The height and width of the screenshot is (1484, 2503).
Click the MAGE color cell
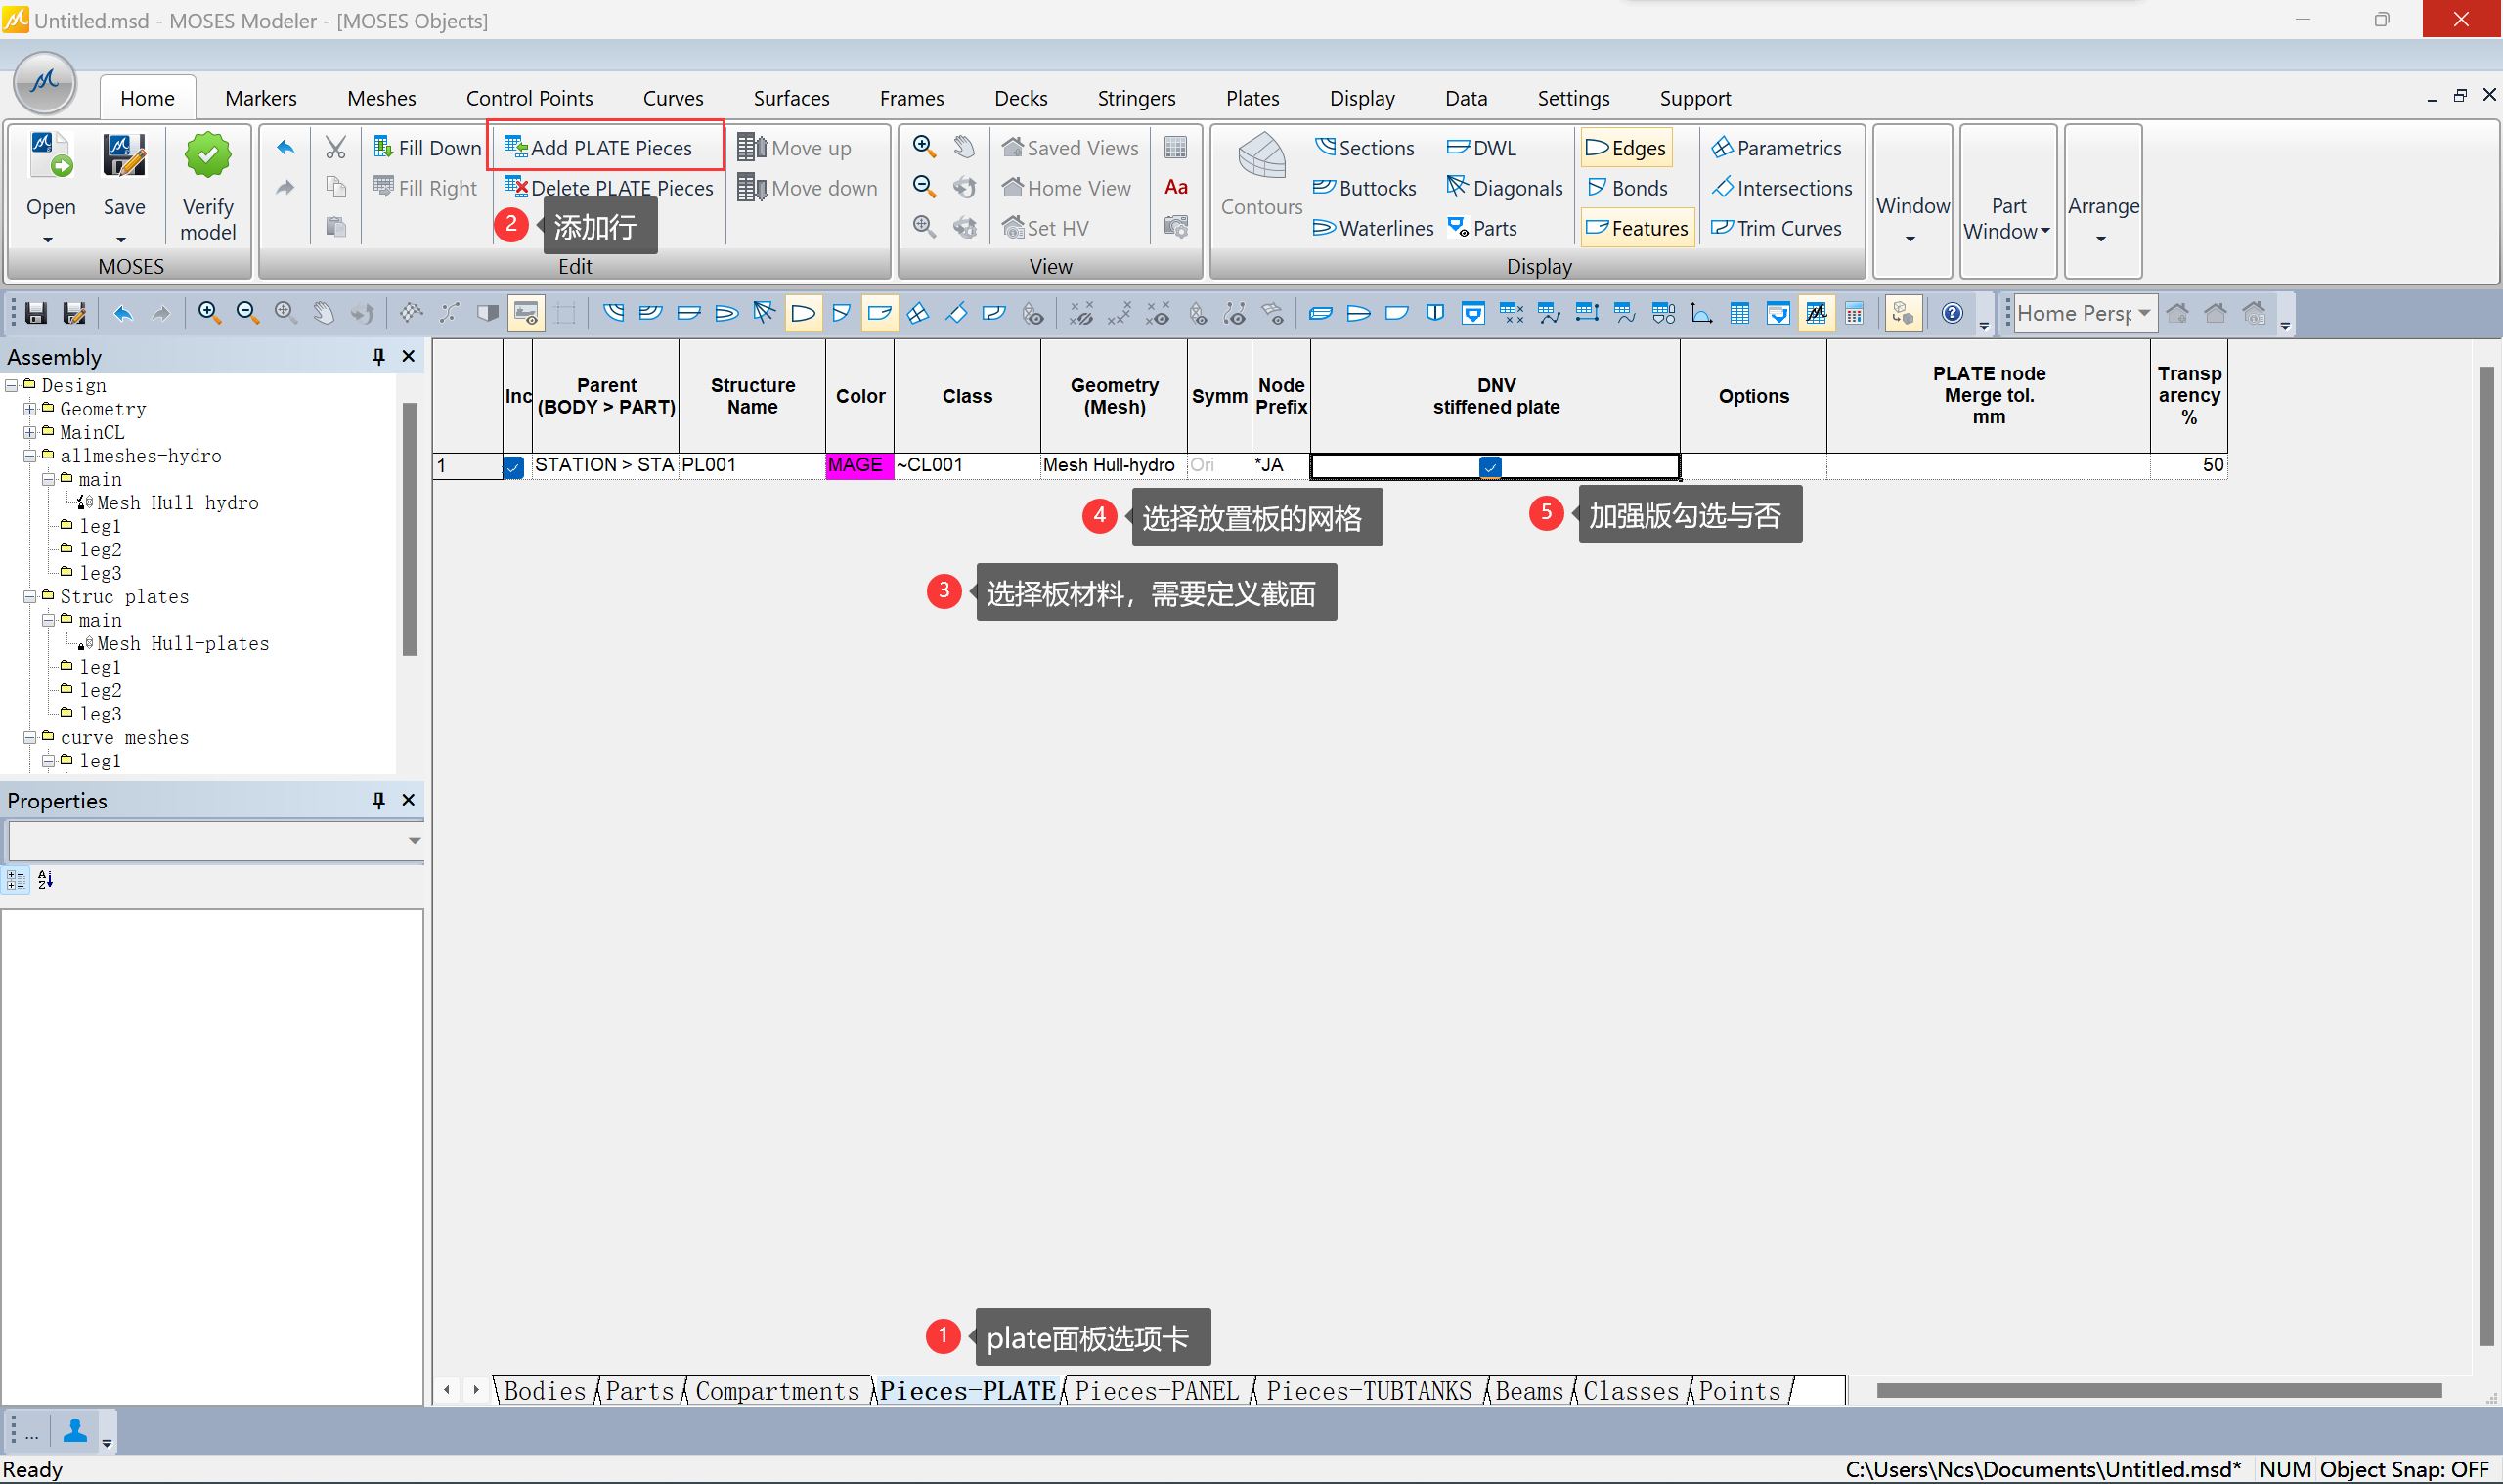(x=858, y=466)
